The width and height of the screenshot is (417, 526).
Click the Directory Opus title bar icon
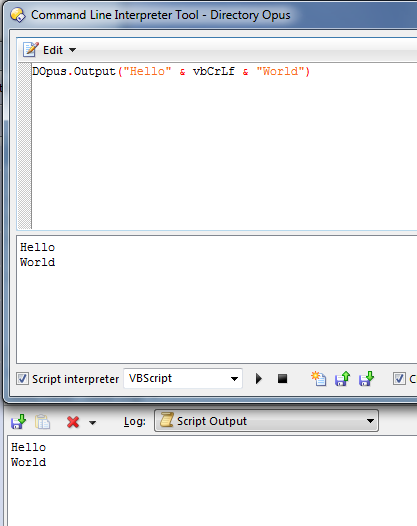point(17,15)
